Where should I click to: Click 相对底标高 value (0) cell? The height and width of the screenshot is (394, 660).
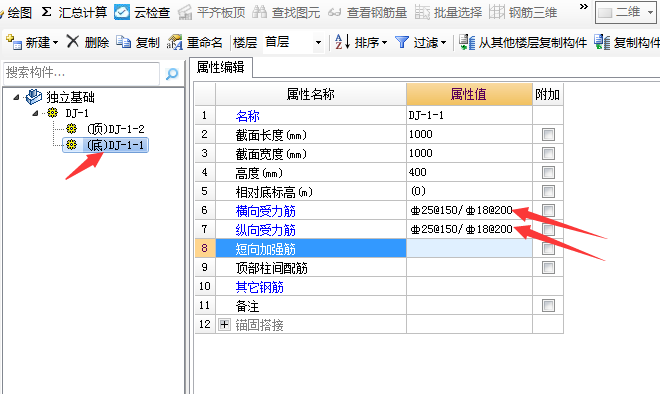(x=469, y=191)
